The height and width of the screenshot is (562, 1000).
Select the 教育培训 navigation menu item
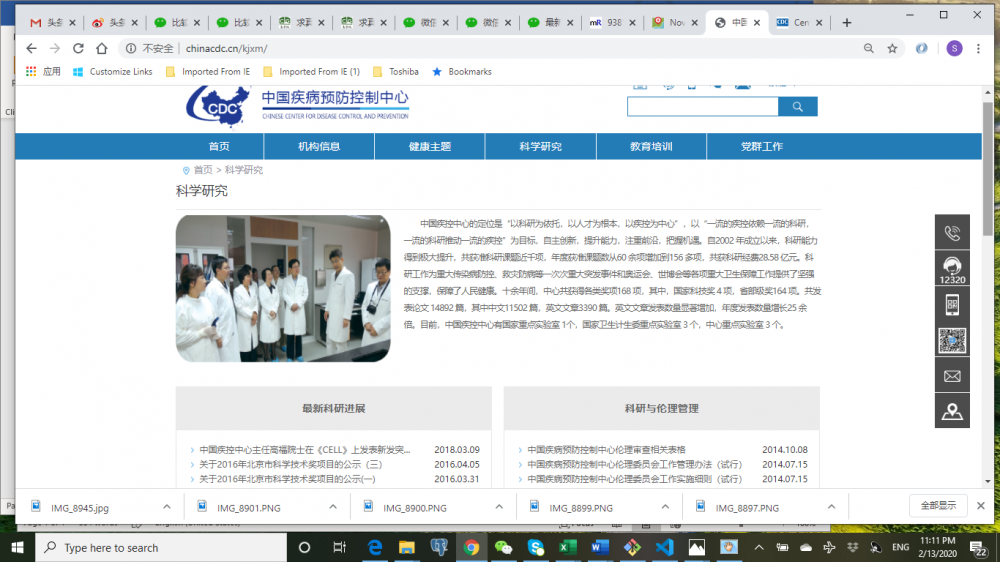[x=650, y=147]
